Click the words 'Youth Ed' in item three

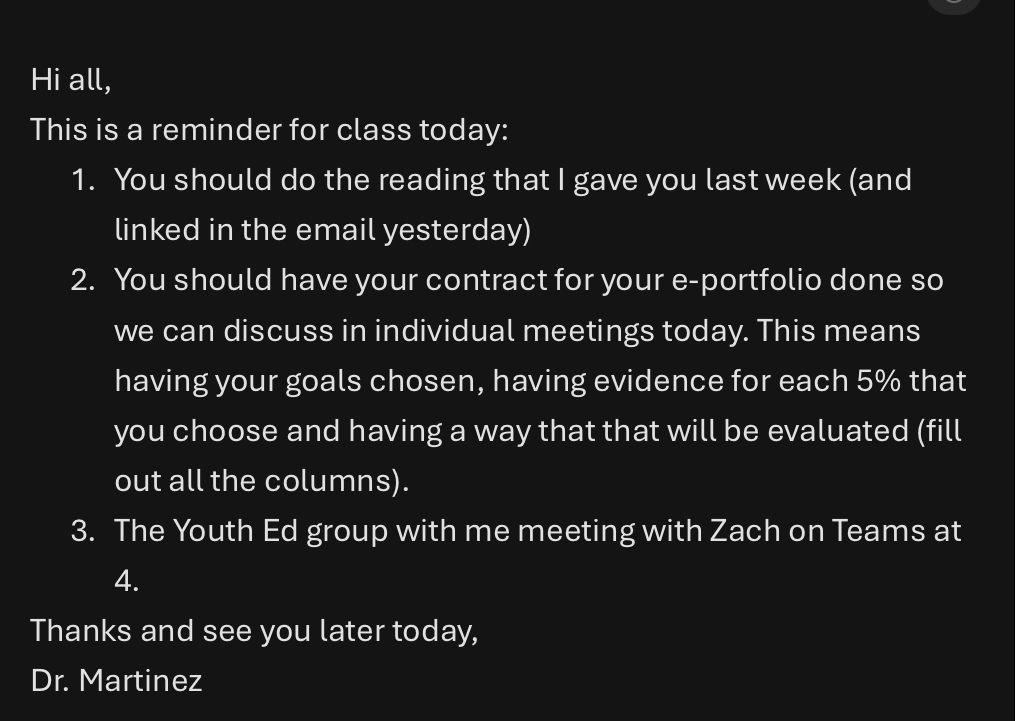coord(235,531)
